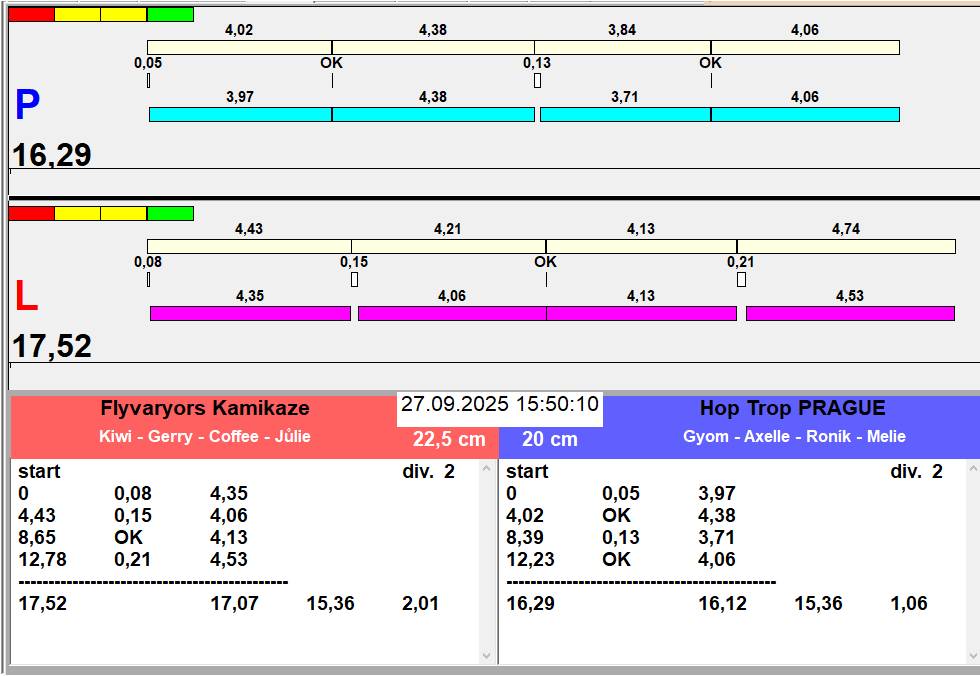The height and width of the screenshot is (676, 980).
Task: Click the 22,5 cm jump height label
Action: (x=449, y=439)
